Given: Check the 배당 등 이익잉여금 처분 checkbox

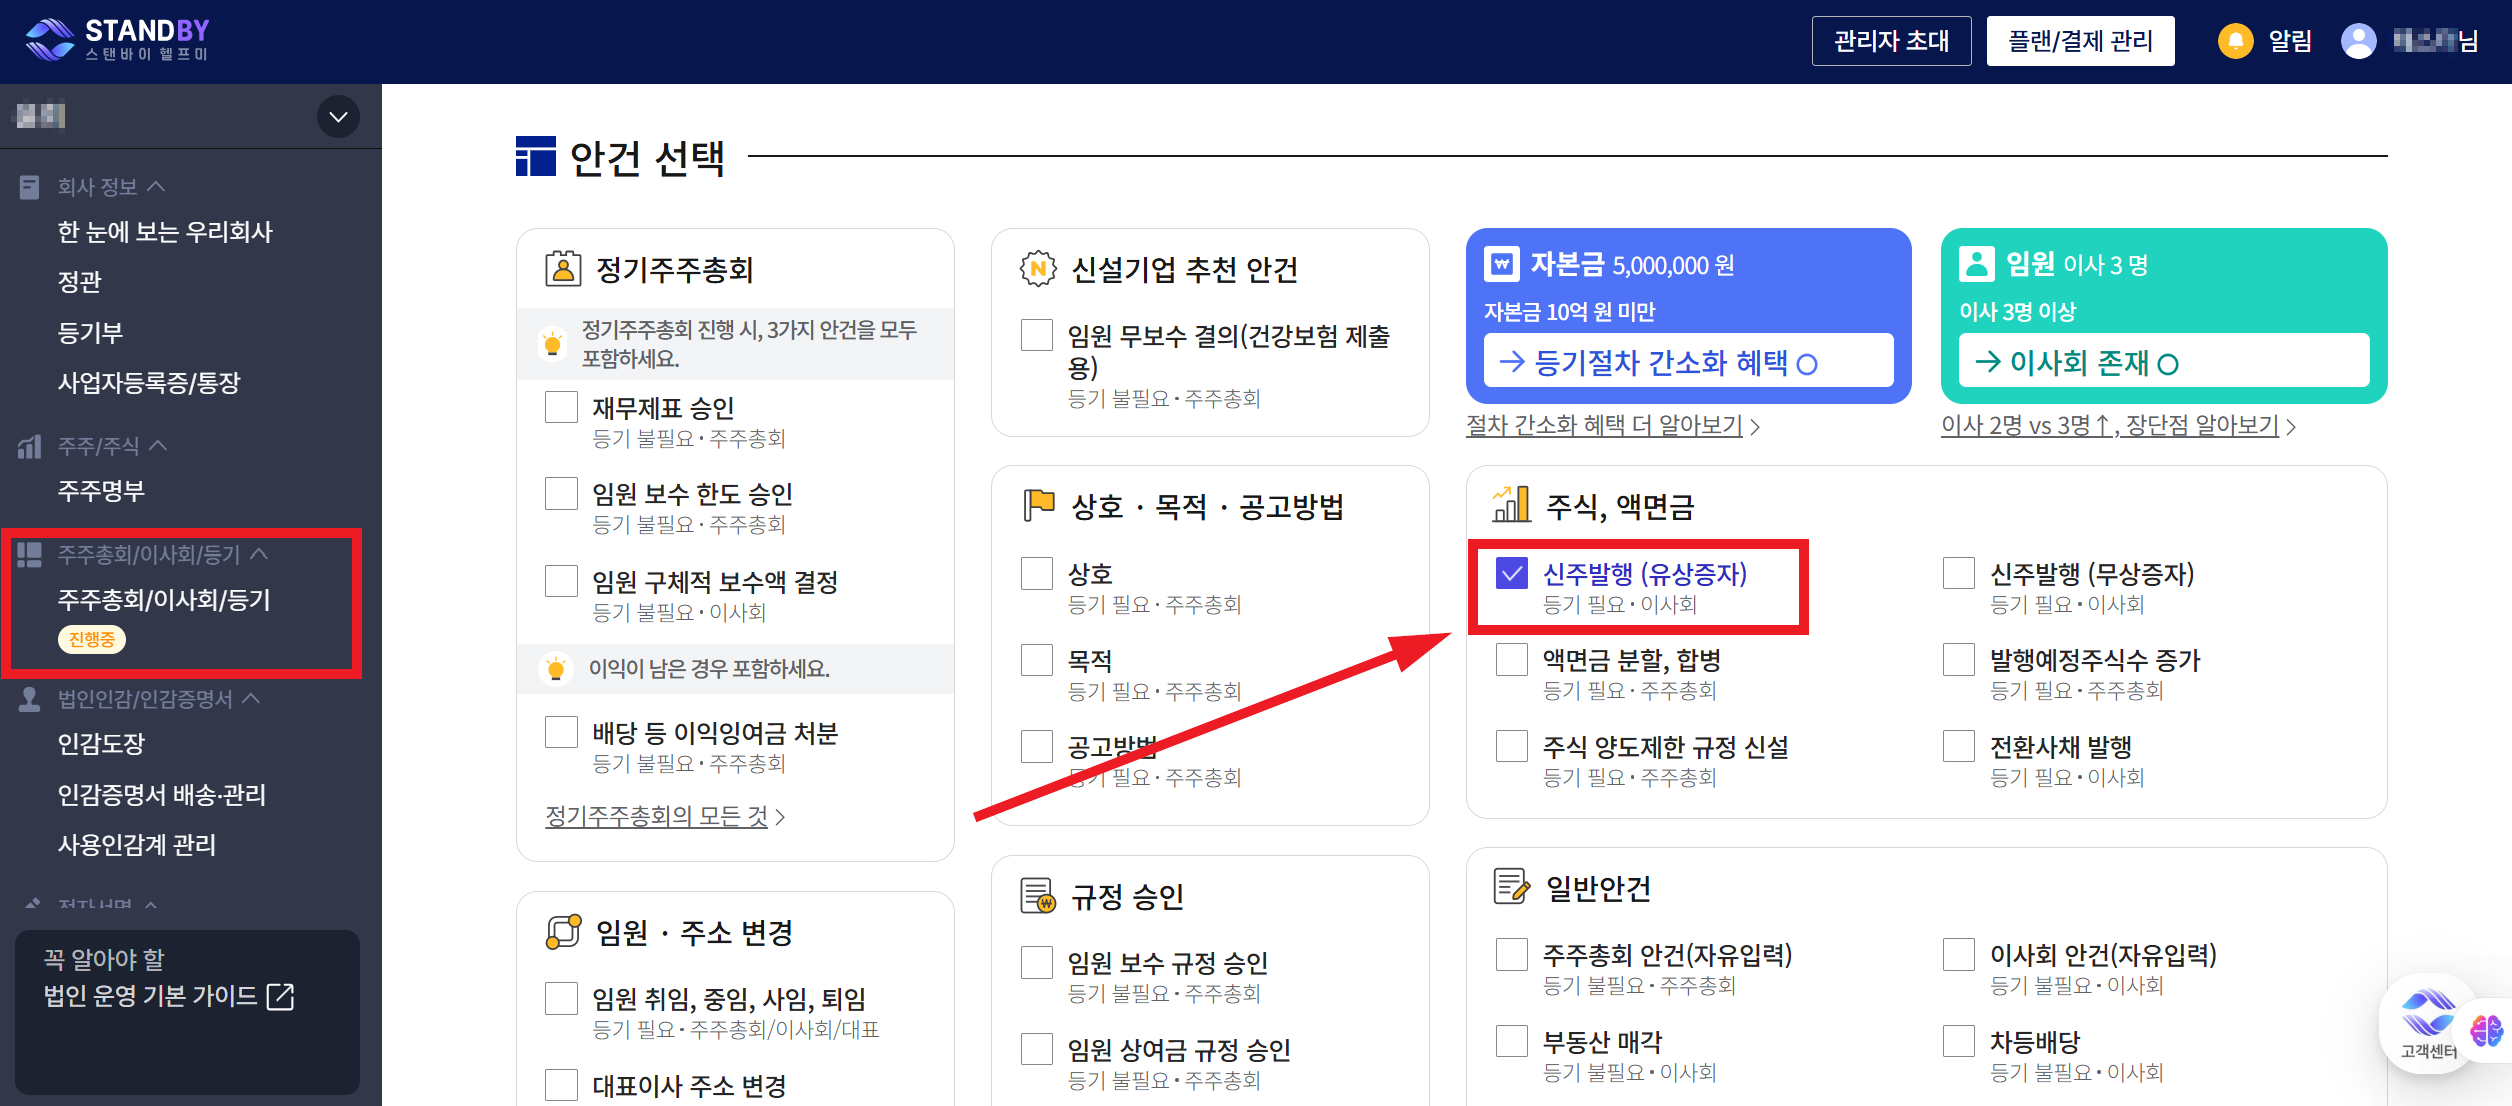Looking at the screenshot, I should click(561, 732).
